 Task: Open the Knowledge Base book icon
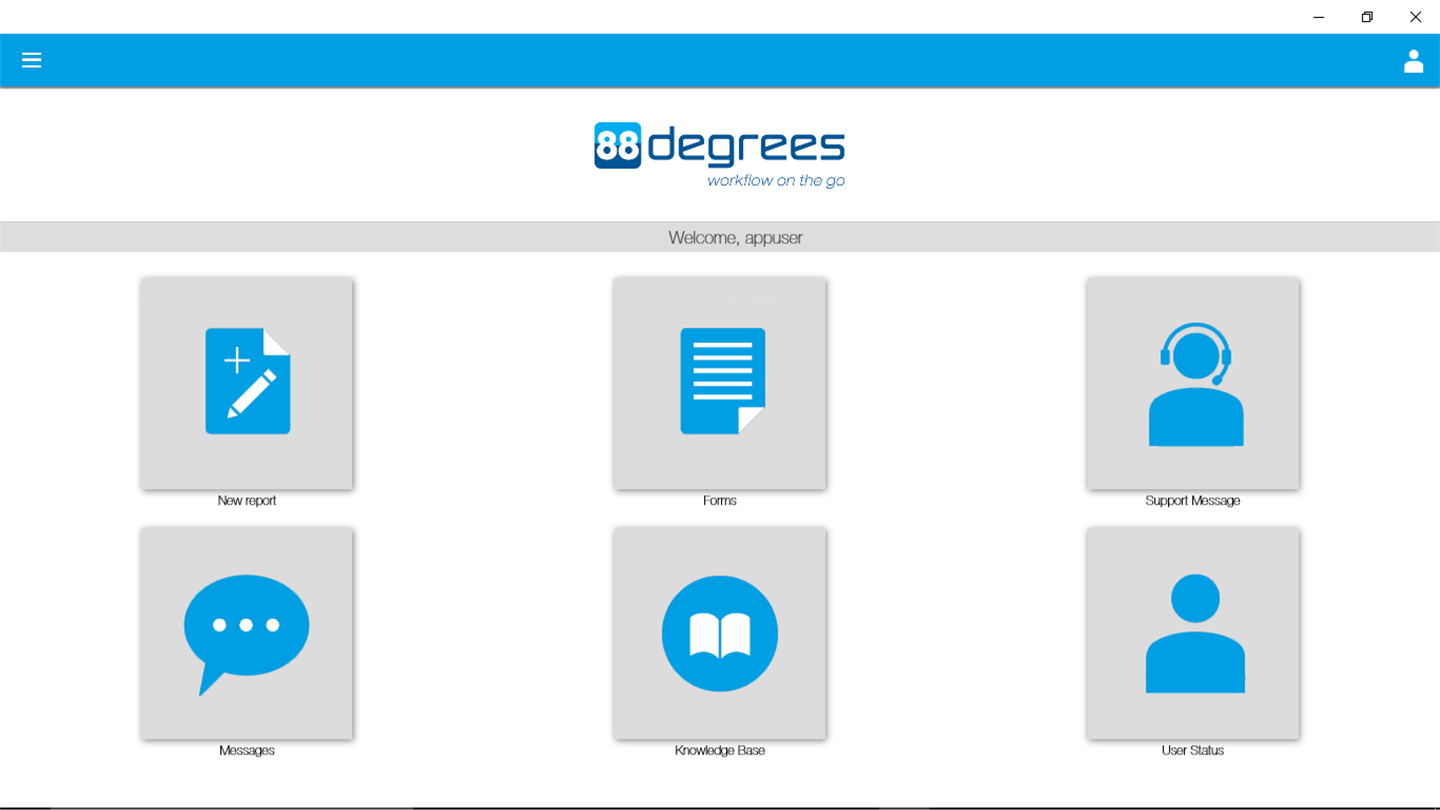coord(720,633)
